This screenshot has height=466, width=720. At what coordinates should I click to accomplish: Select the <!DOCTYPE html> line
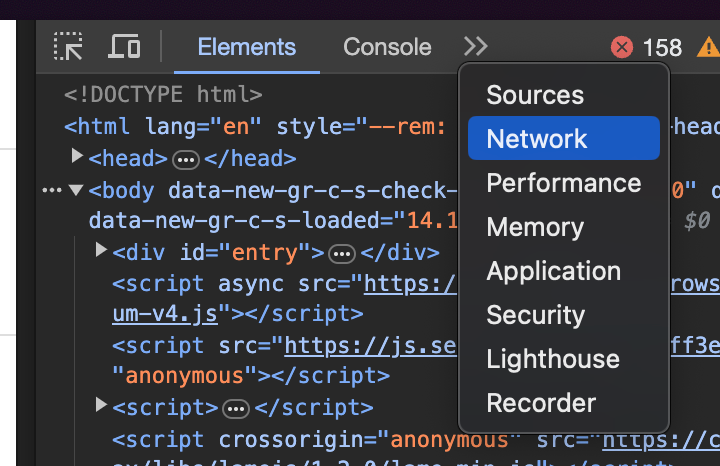[x=163, y=95]
